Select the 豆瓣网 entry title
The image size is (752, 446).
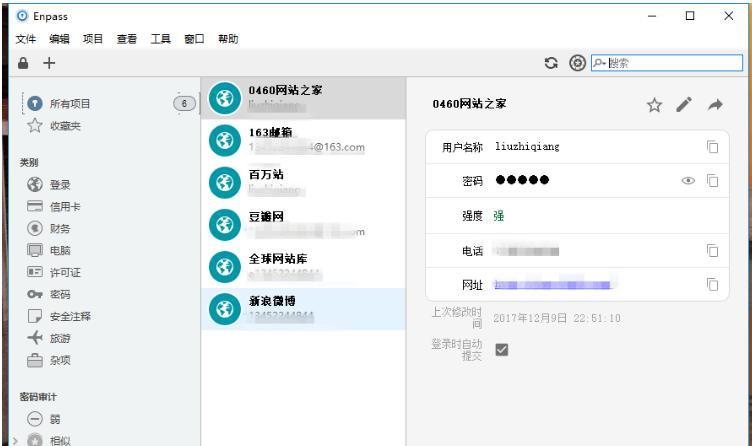tap(266, 217)
